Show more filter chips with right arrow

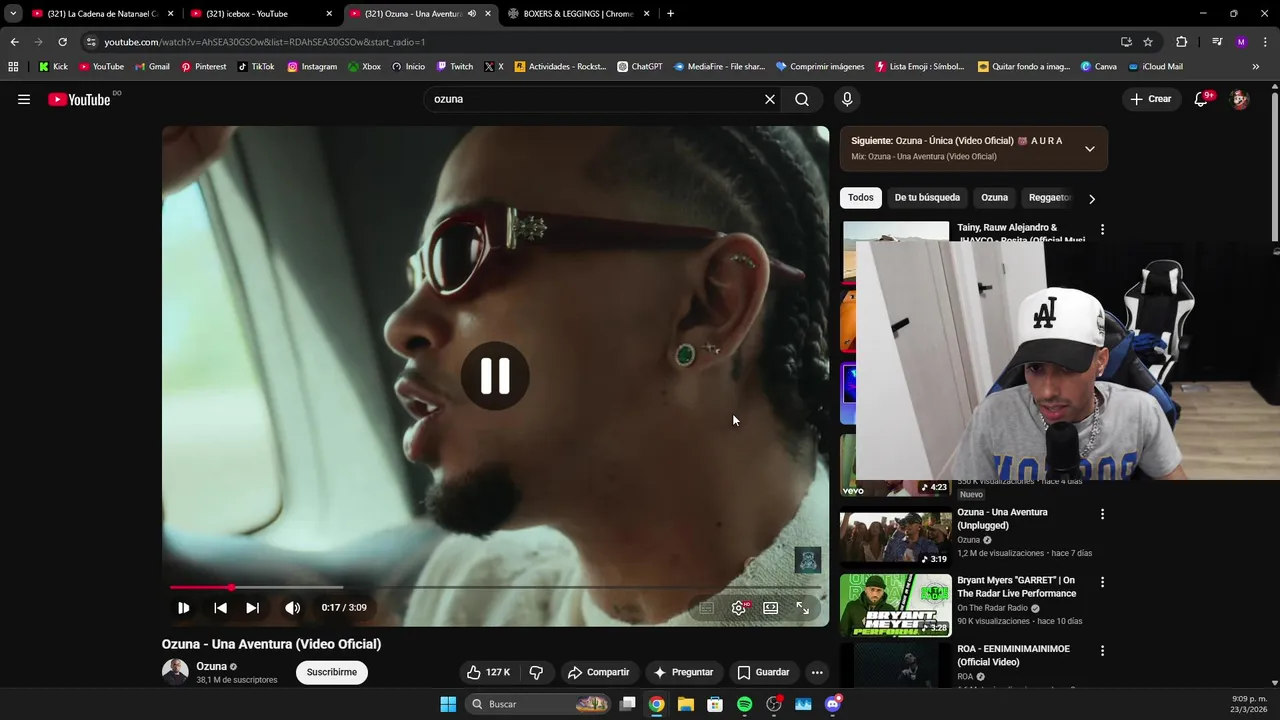(1092, 198)
